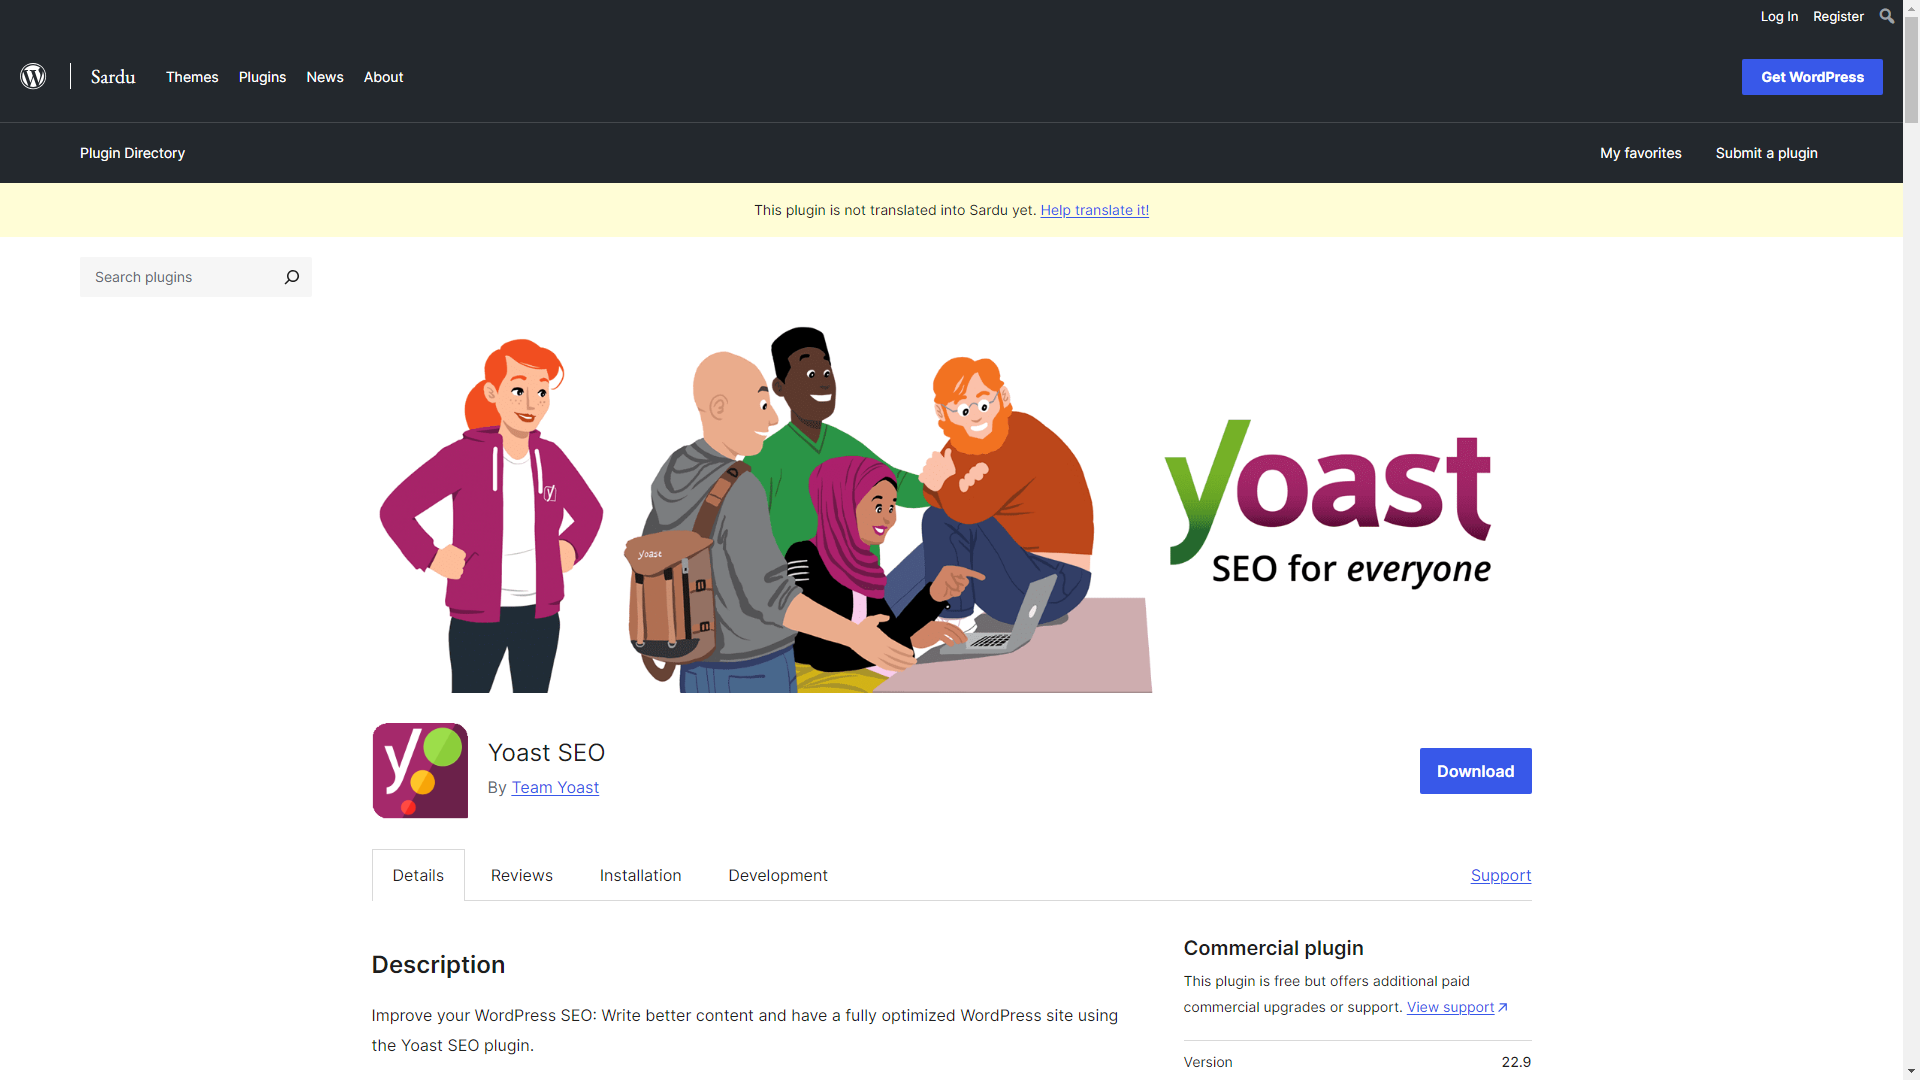
Task: Open the Plugins menu item
Action: click(x=262, y=77)
